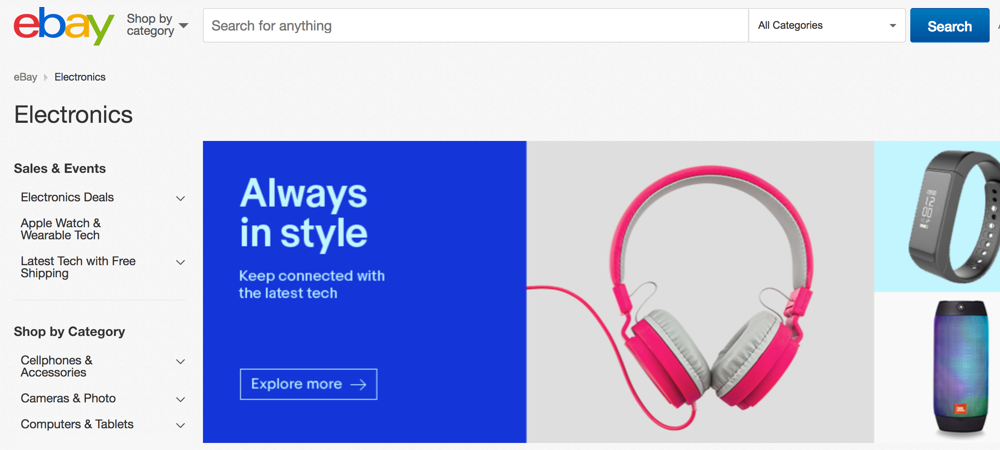Expand Cameras & Photo chevron
The image size is (1000, 450).
point(180,400)
